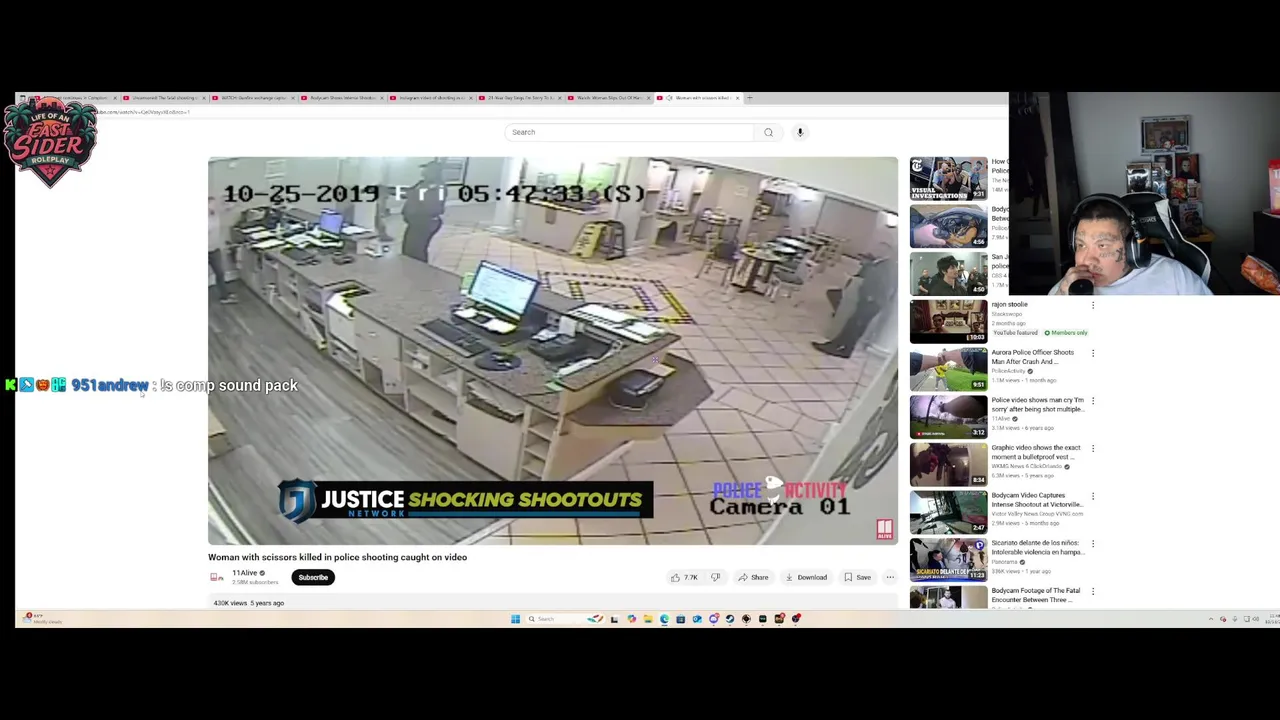Switch to 'WATCH: Gunfire exchange' browser tab

pyautogui.click(x=252, y=98)
